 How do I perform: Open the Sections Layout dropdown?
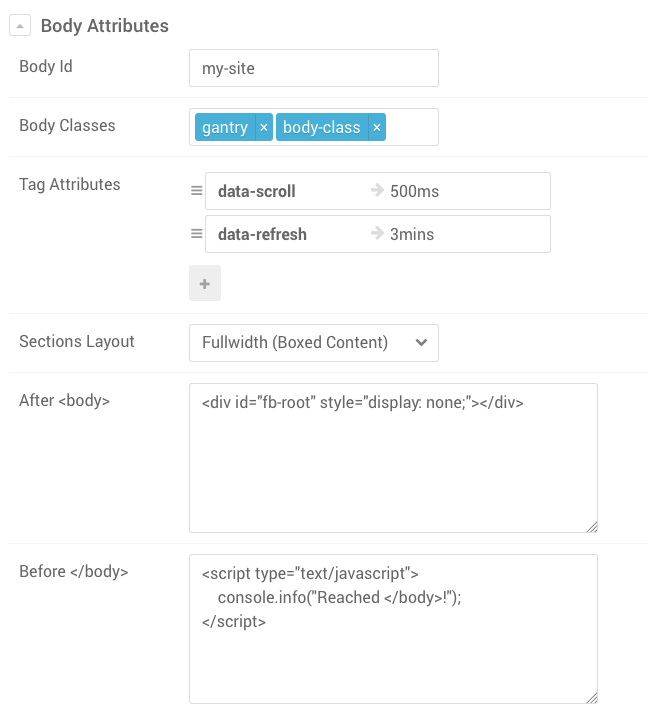313,342
